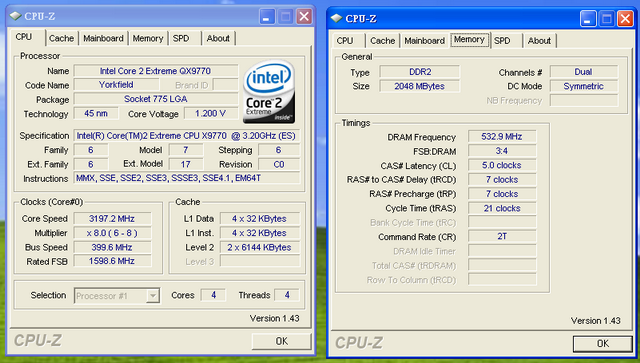Screen dimensions: 640x363
Task: Maximize the left CPU-Z window
Action: tap(286, 17)
